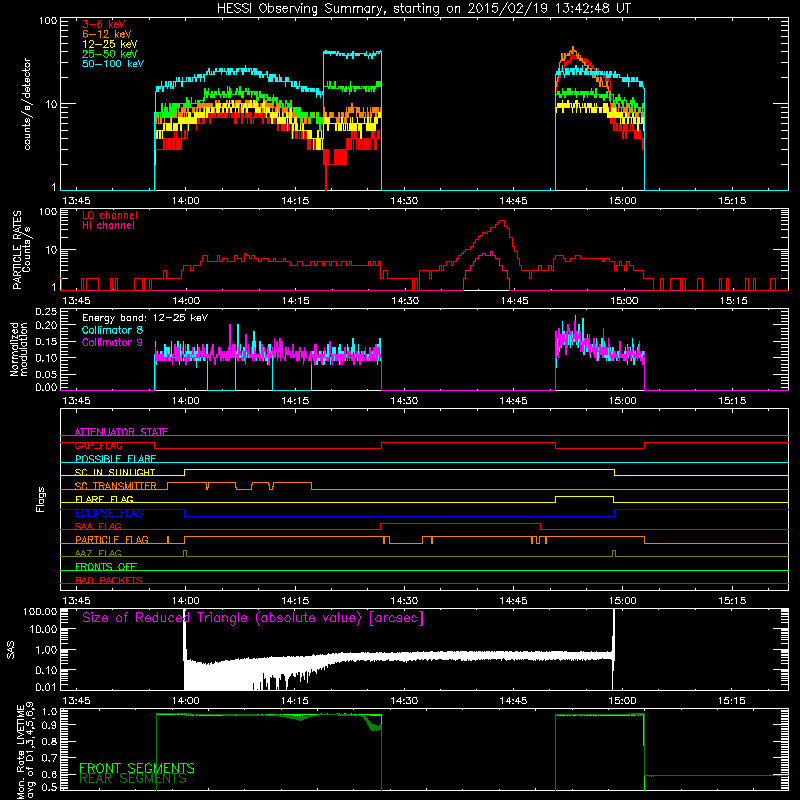The image size is (800, 800).
Task: Click the 14:45 tick under the modulation panel
Action: (513, 401)
